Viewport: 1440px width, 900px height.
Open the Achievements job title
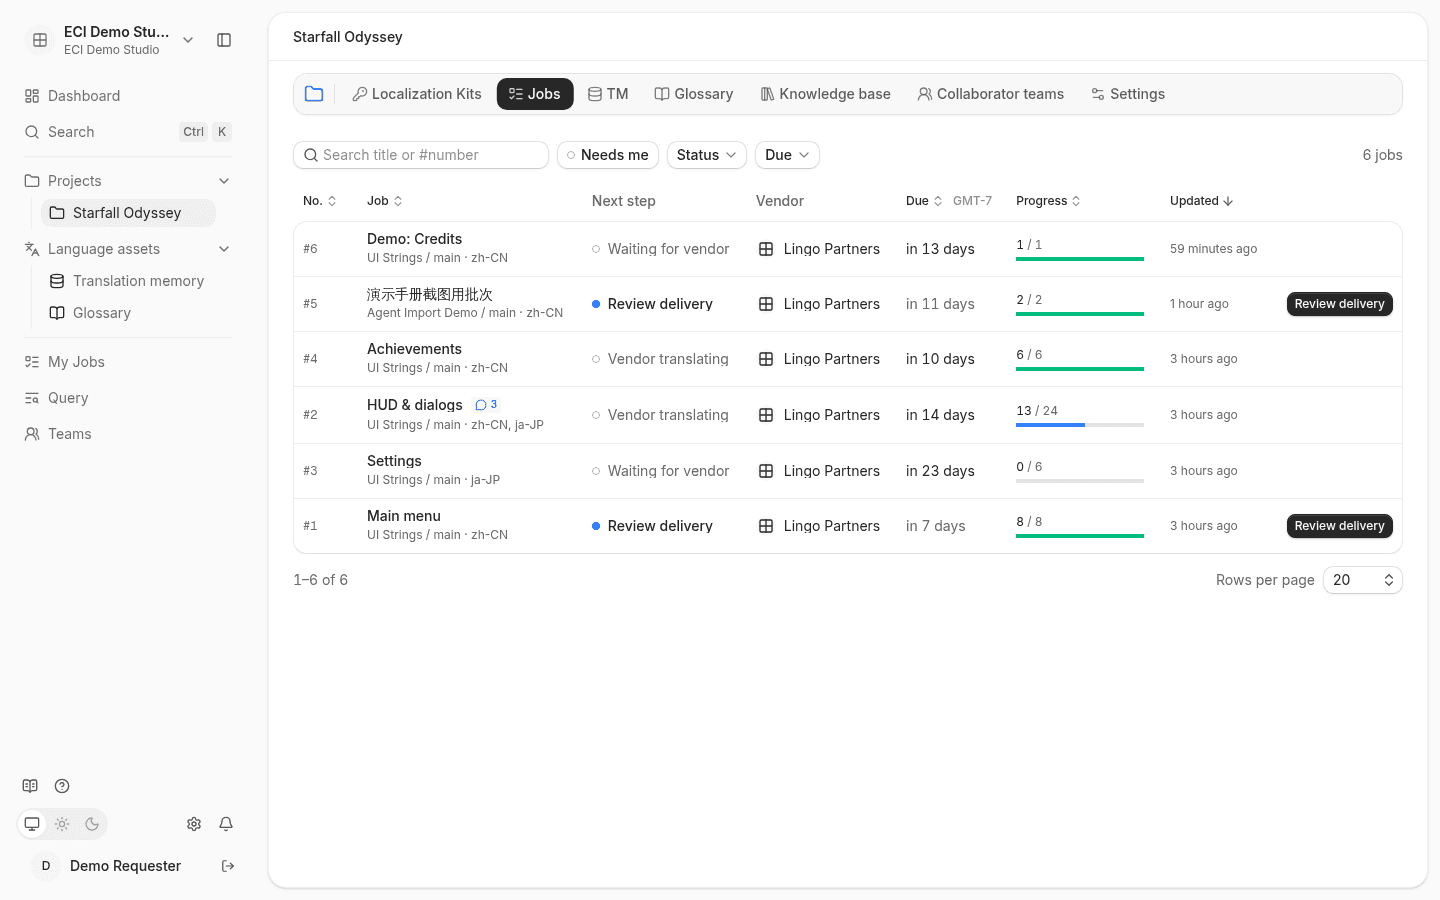414,349
